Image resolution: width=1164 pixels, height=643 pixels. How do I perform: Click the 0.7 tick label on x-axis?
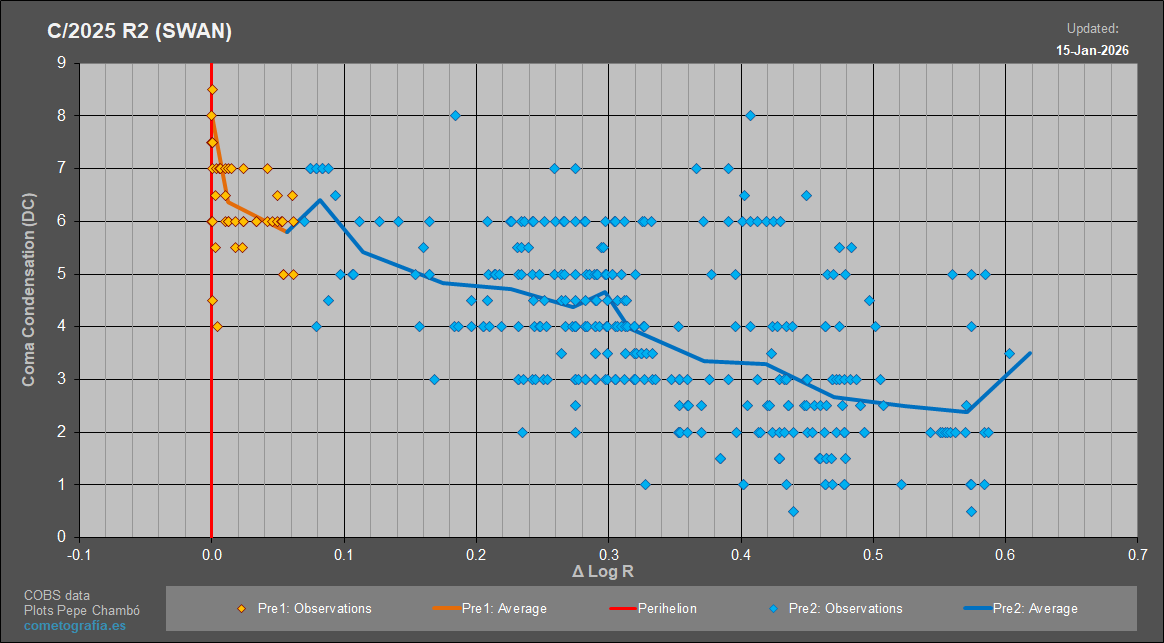click(x=1137, y=555)
